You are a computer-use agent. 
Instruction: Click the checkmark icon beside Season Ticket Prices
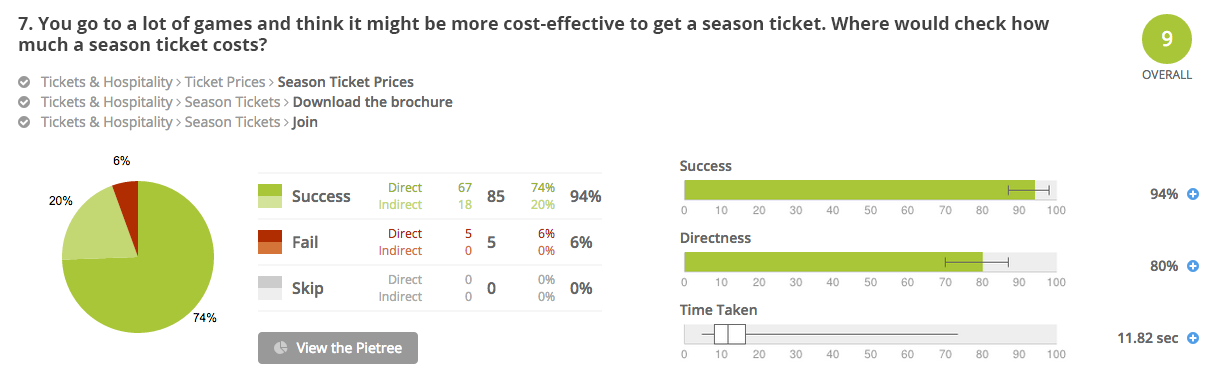coord(24,82)
